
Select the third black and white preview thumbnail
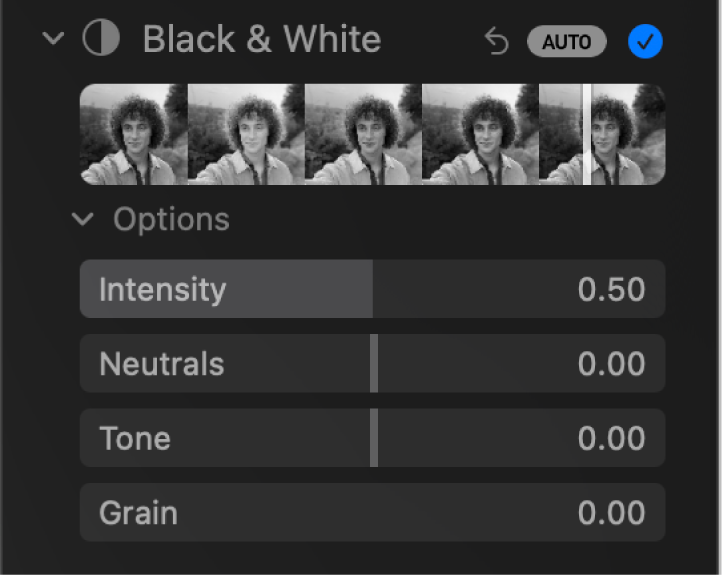(x=363, y=134)
